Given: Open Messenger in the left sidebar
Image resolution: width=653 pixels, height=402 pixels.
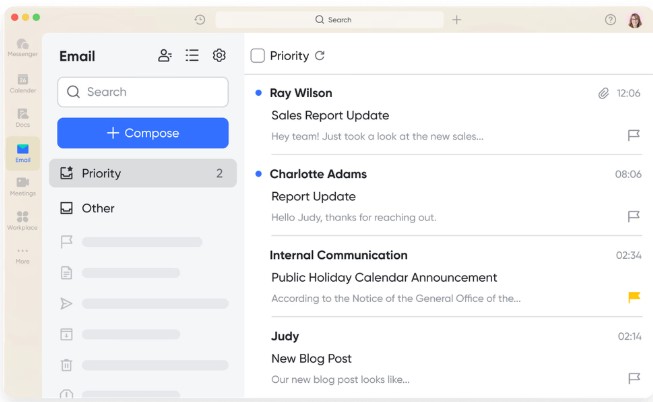Looking at the screenshot, I should pyautogui.click(x=22, y=48).
